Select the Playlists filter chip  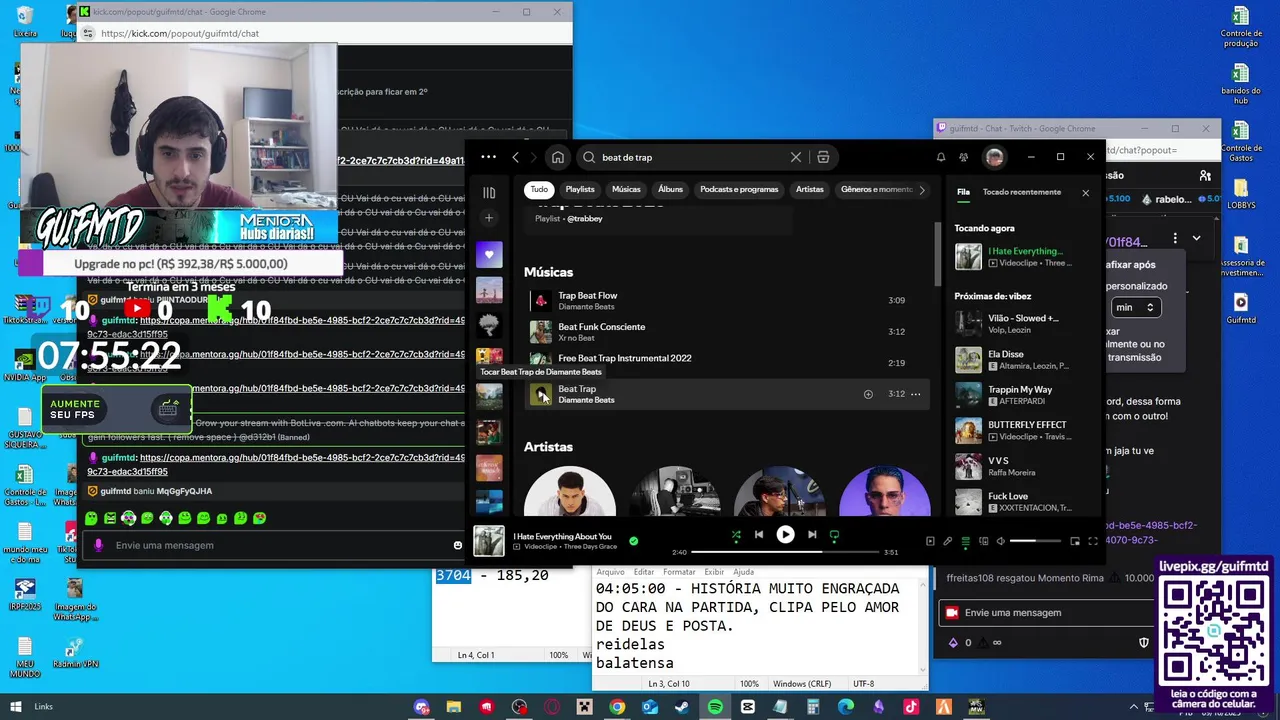(580, 189)
